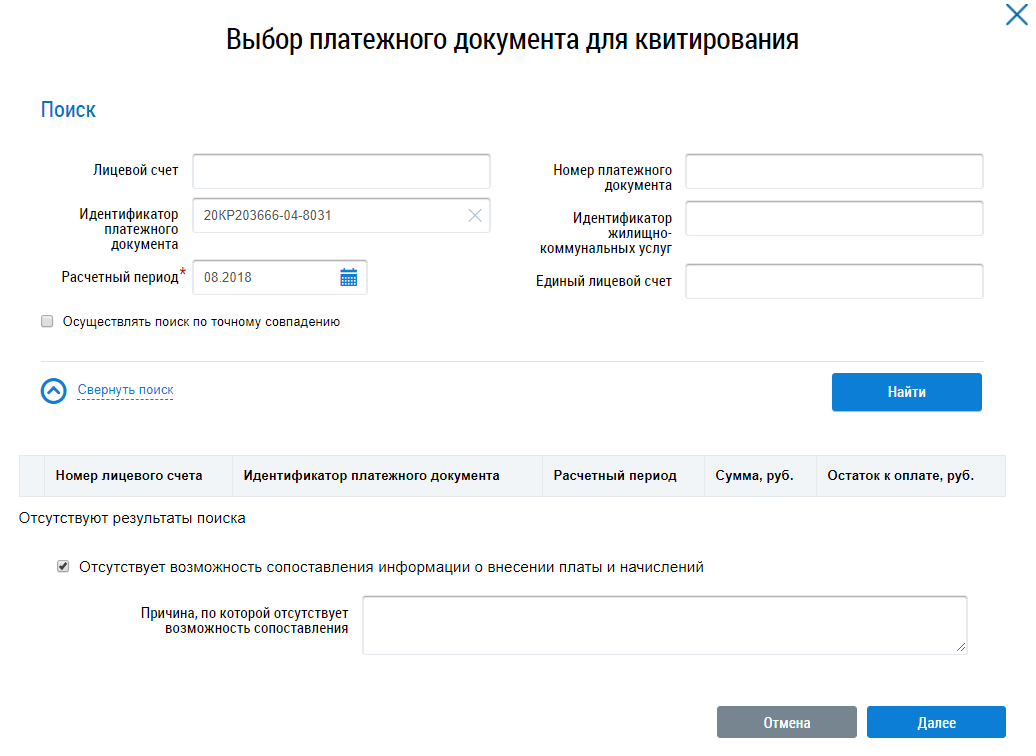Click the Сумма, руб. column header
Image resolution: width=1036 pixels, height=756 pixels.
(x=754, y=476)
